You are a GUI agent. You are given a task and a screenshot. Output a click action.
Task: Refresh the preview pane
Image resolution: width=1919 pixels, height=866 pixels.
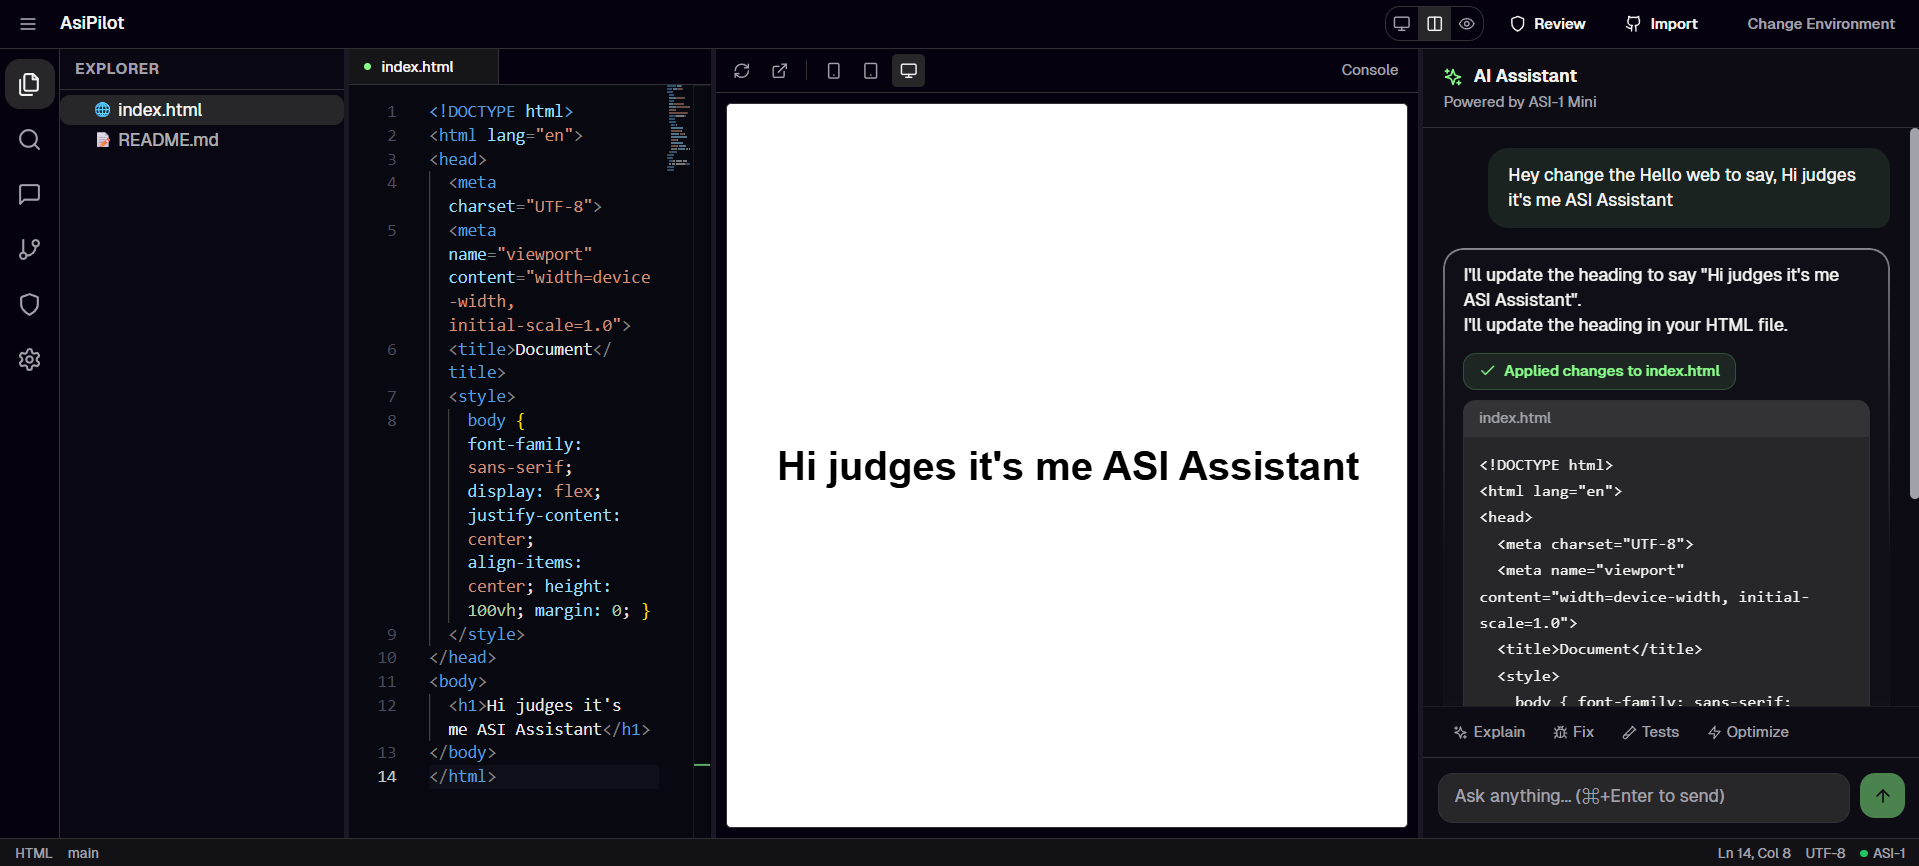742,71
